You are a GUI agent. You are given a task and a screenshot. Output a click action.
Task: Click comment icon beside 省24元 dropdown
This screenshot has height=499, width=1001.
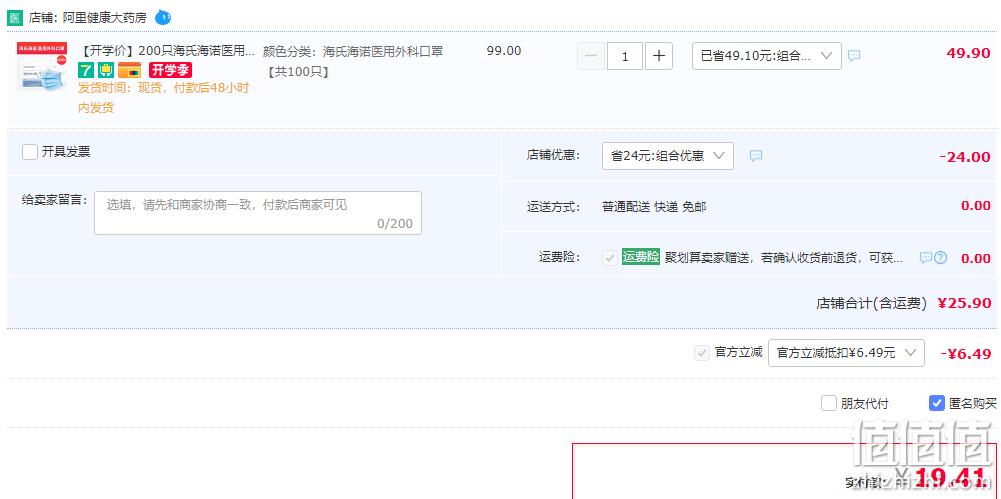pos(756,156)
